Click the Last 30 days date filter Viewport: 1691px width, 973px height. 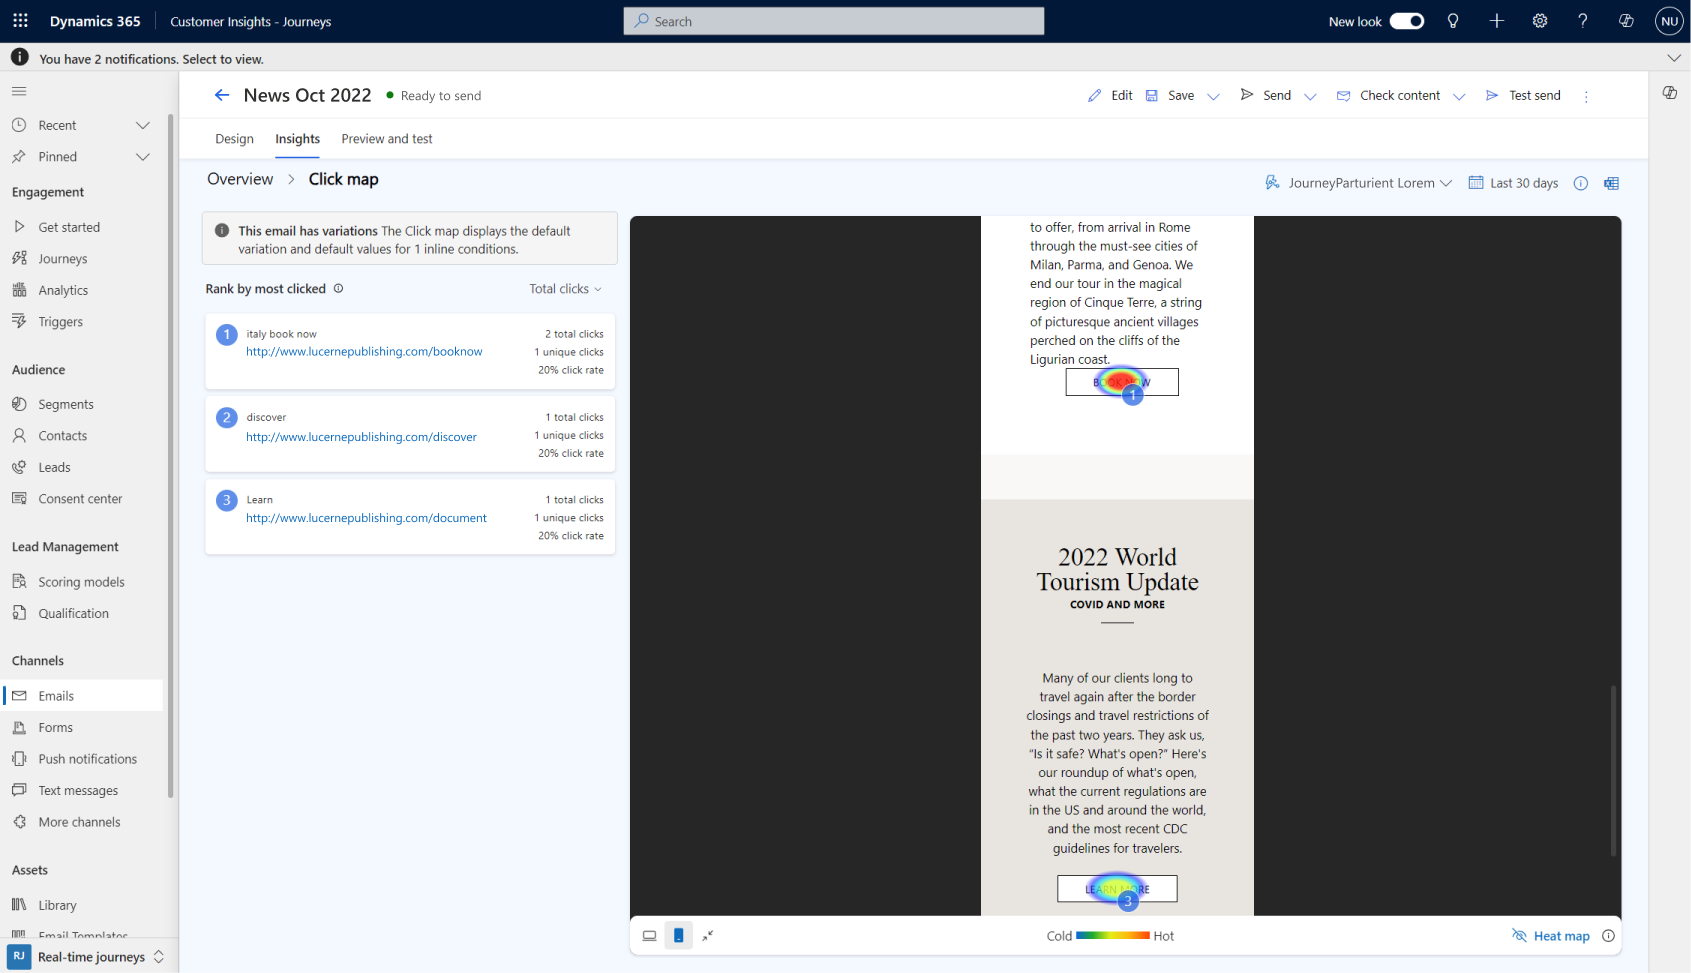(1513, 183)
